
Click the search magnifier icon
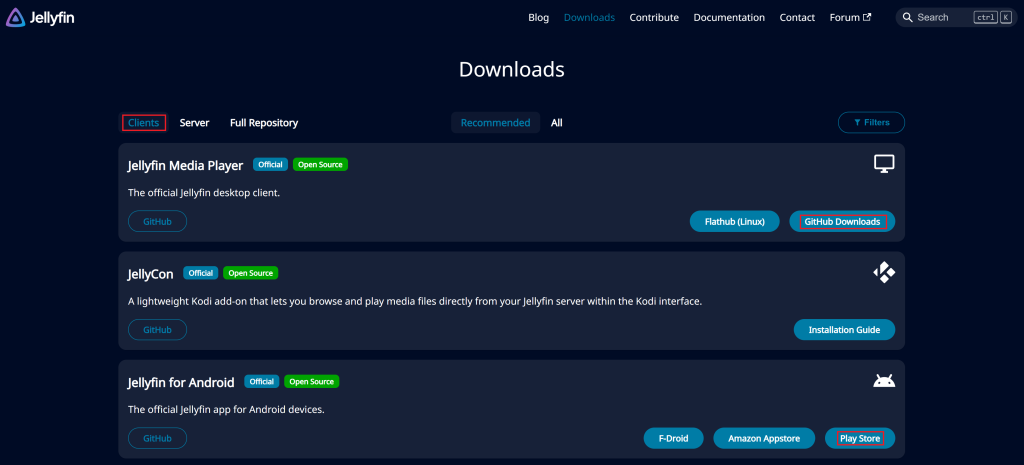tap(908, 18)
